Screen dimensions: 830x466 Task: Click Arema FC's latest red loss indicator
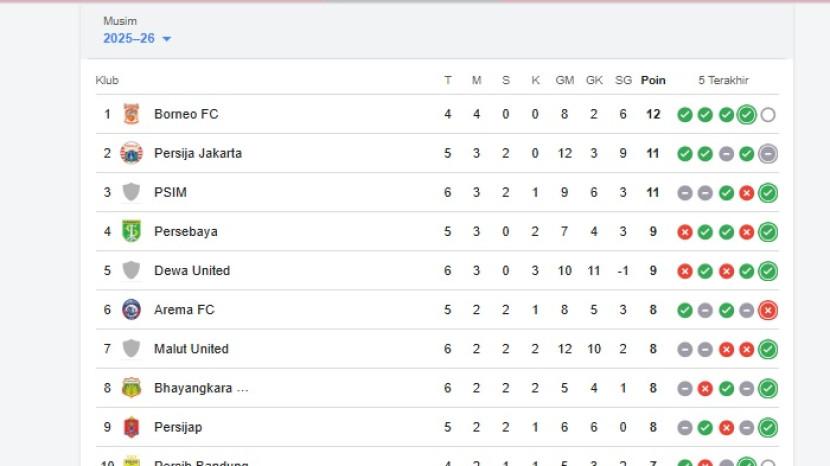[x=768, y=310]
